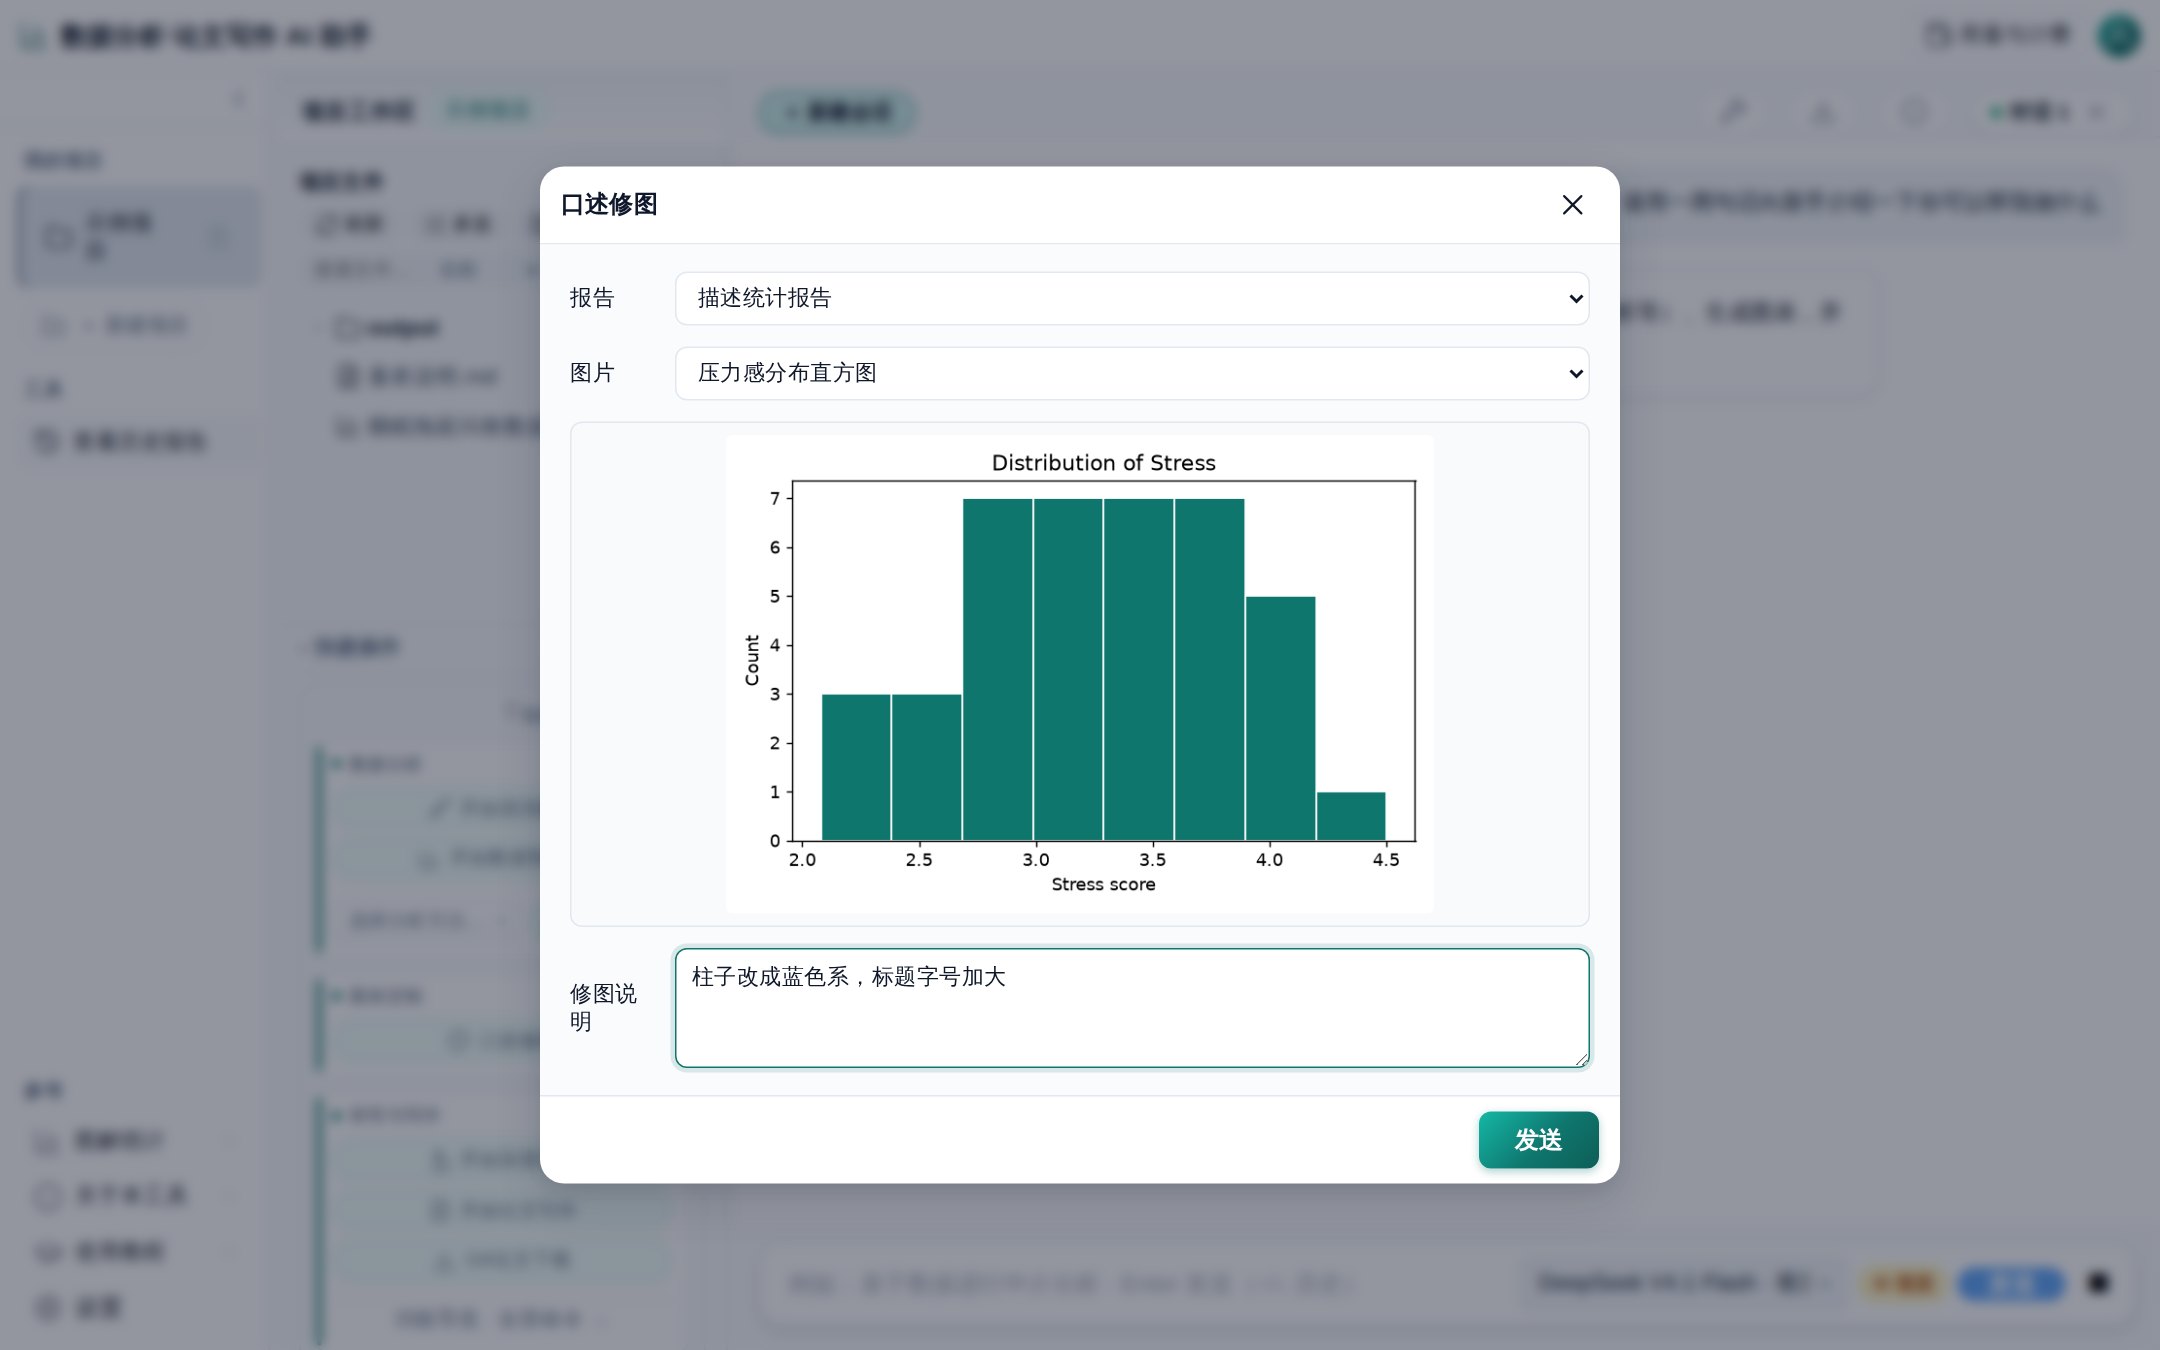This screenshot has width=2160, height=1350.
Task: Click the clock icon in left sidebar
Action: tap(57, 238)
